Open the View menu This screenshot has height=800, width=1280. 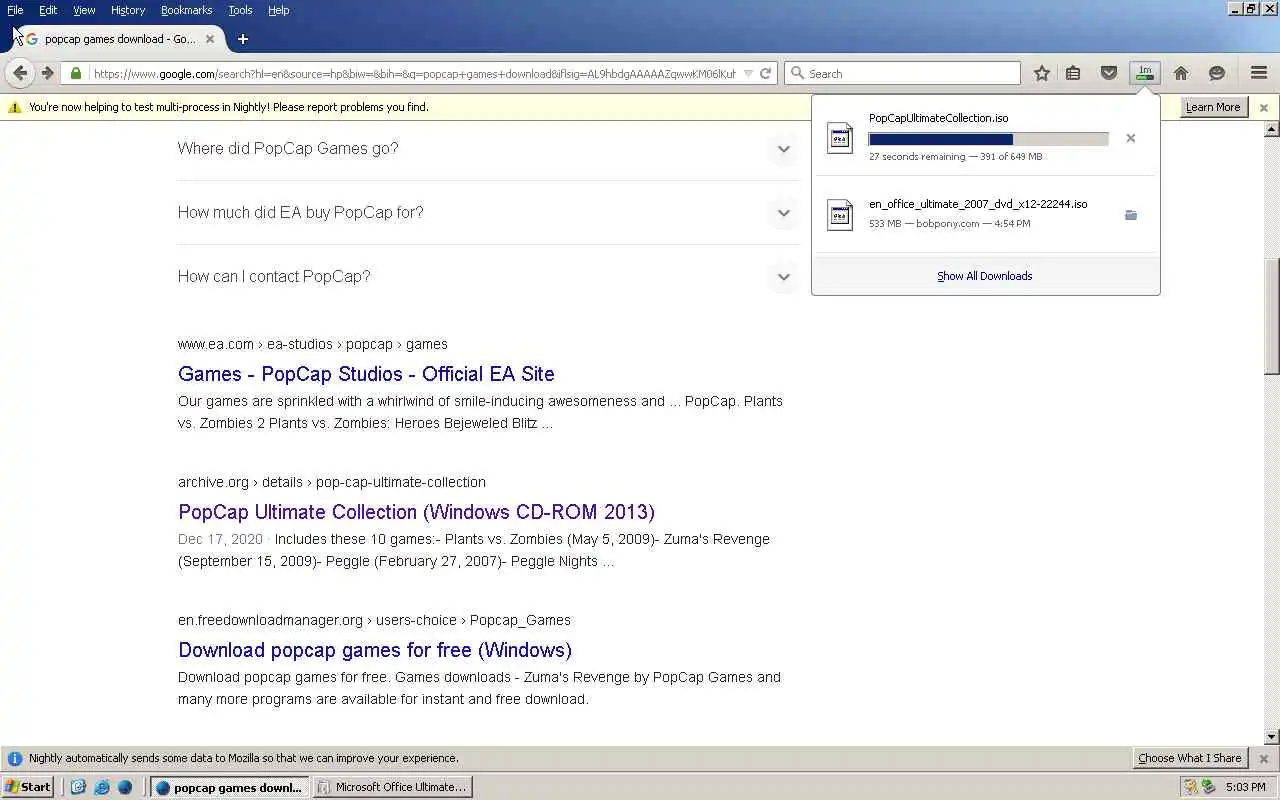pos(84,10)
